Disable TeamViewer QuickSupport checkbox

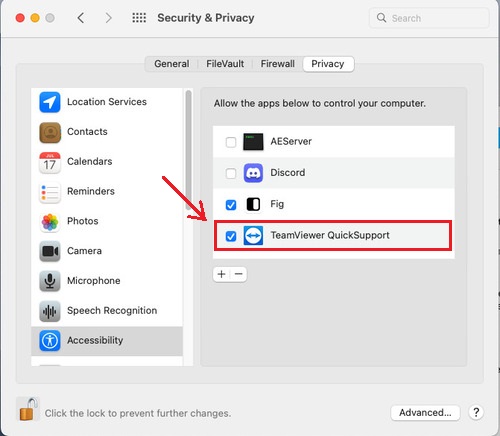click(x=231, y=236)
